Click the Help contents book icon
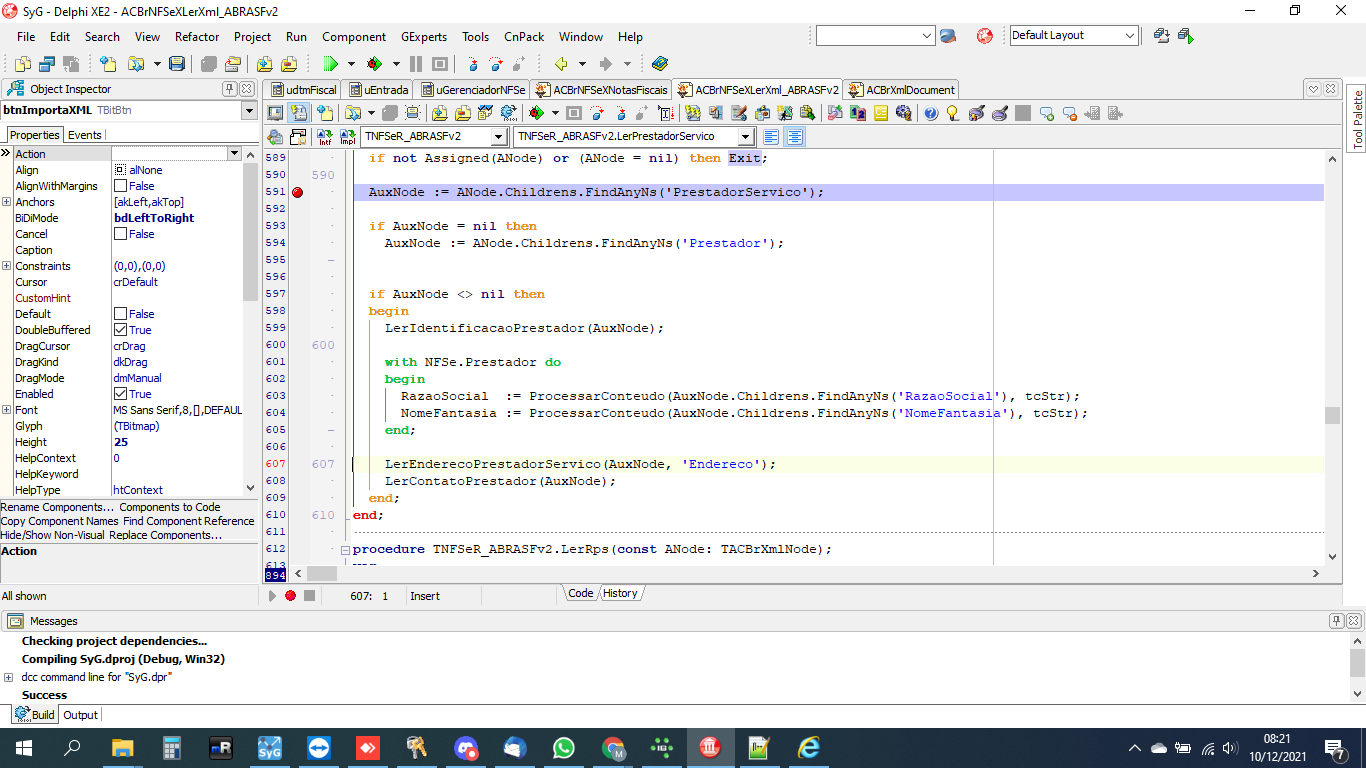Screen dimensions: 1366x768 coord(660,64)
